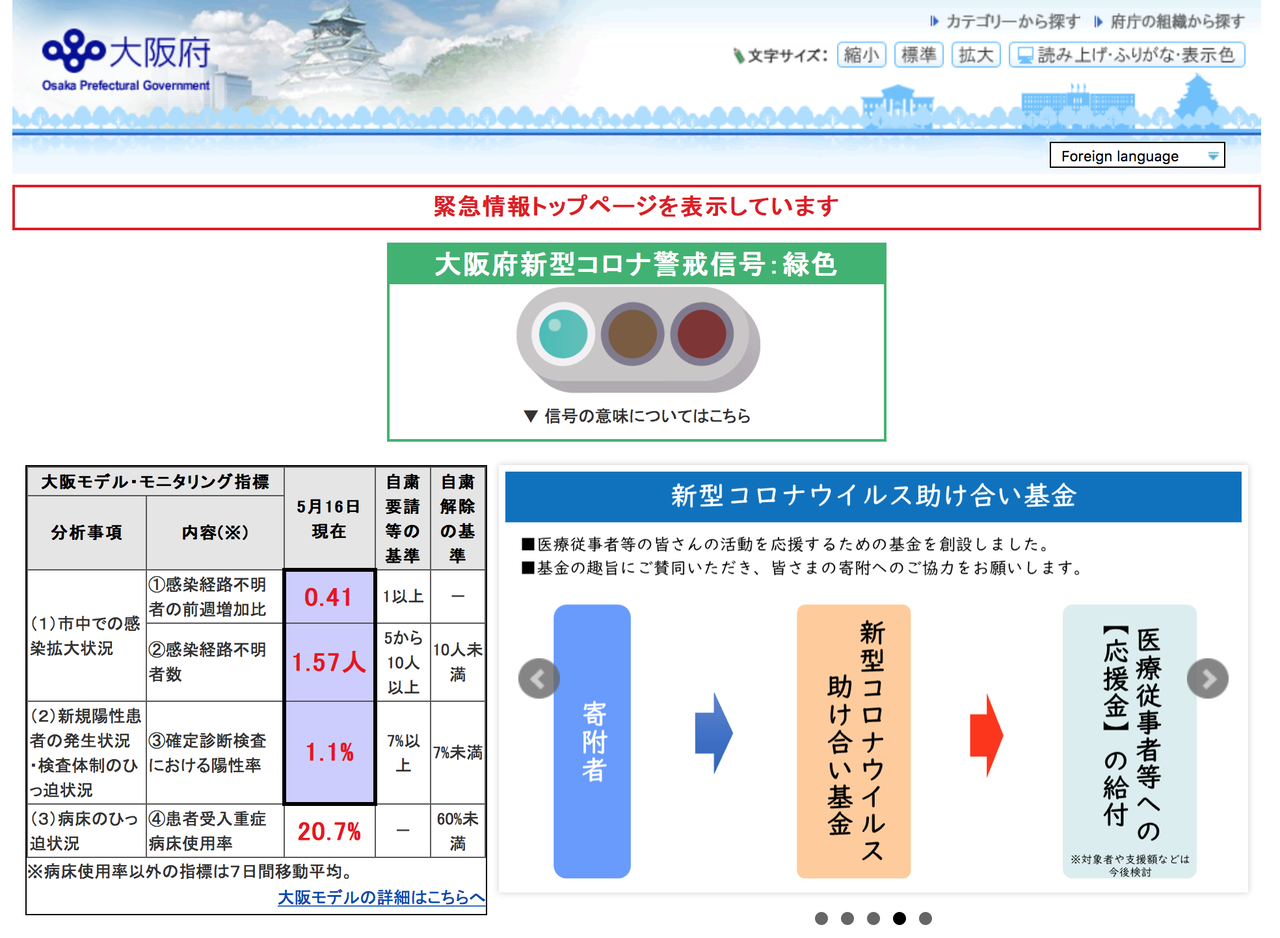Click the (1)市中での感染拡大状況 row label
The image size is (1280, 938).
86,636
